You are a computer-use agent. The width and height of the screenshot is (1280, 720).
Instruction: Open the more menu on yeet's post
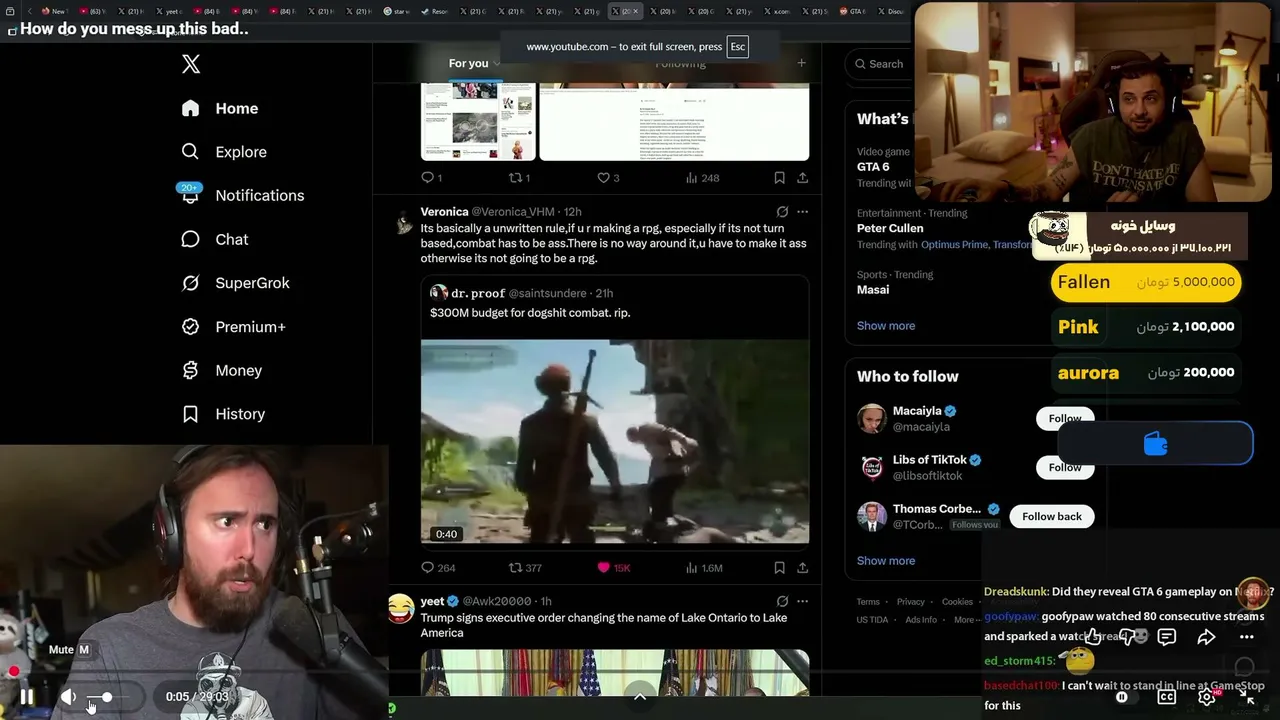802,602
